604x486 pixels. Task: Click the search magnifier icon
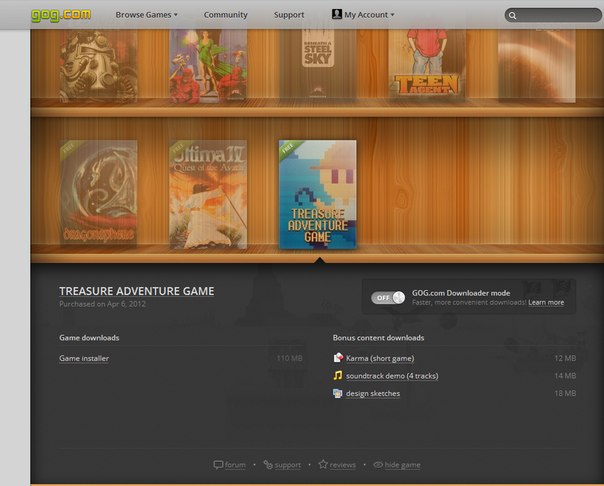click(513, 16)
